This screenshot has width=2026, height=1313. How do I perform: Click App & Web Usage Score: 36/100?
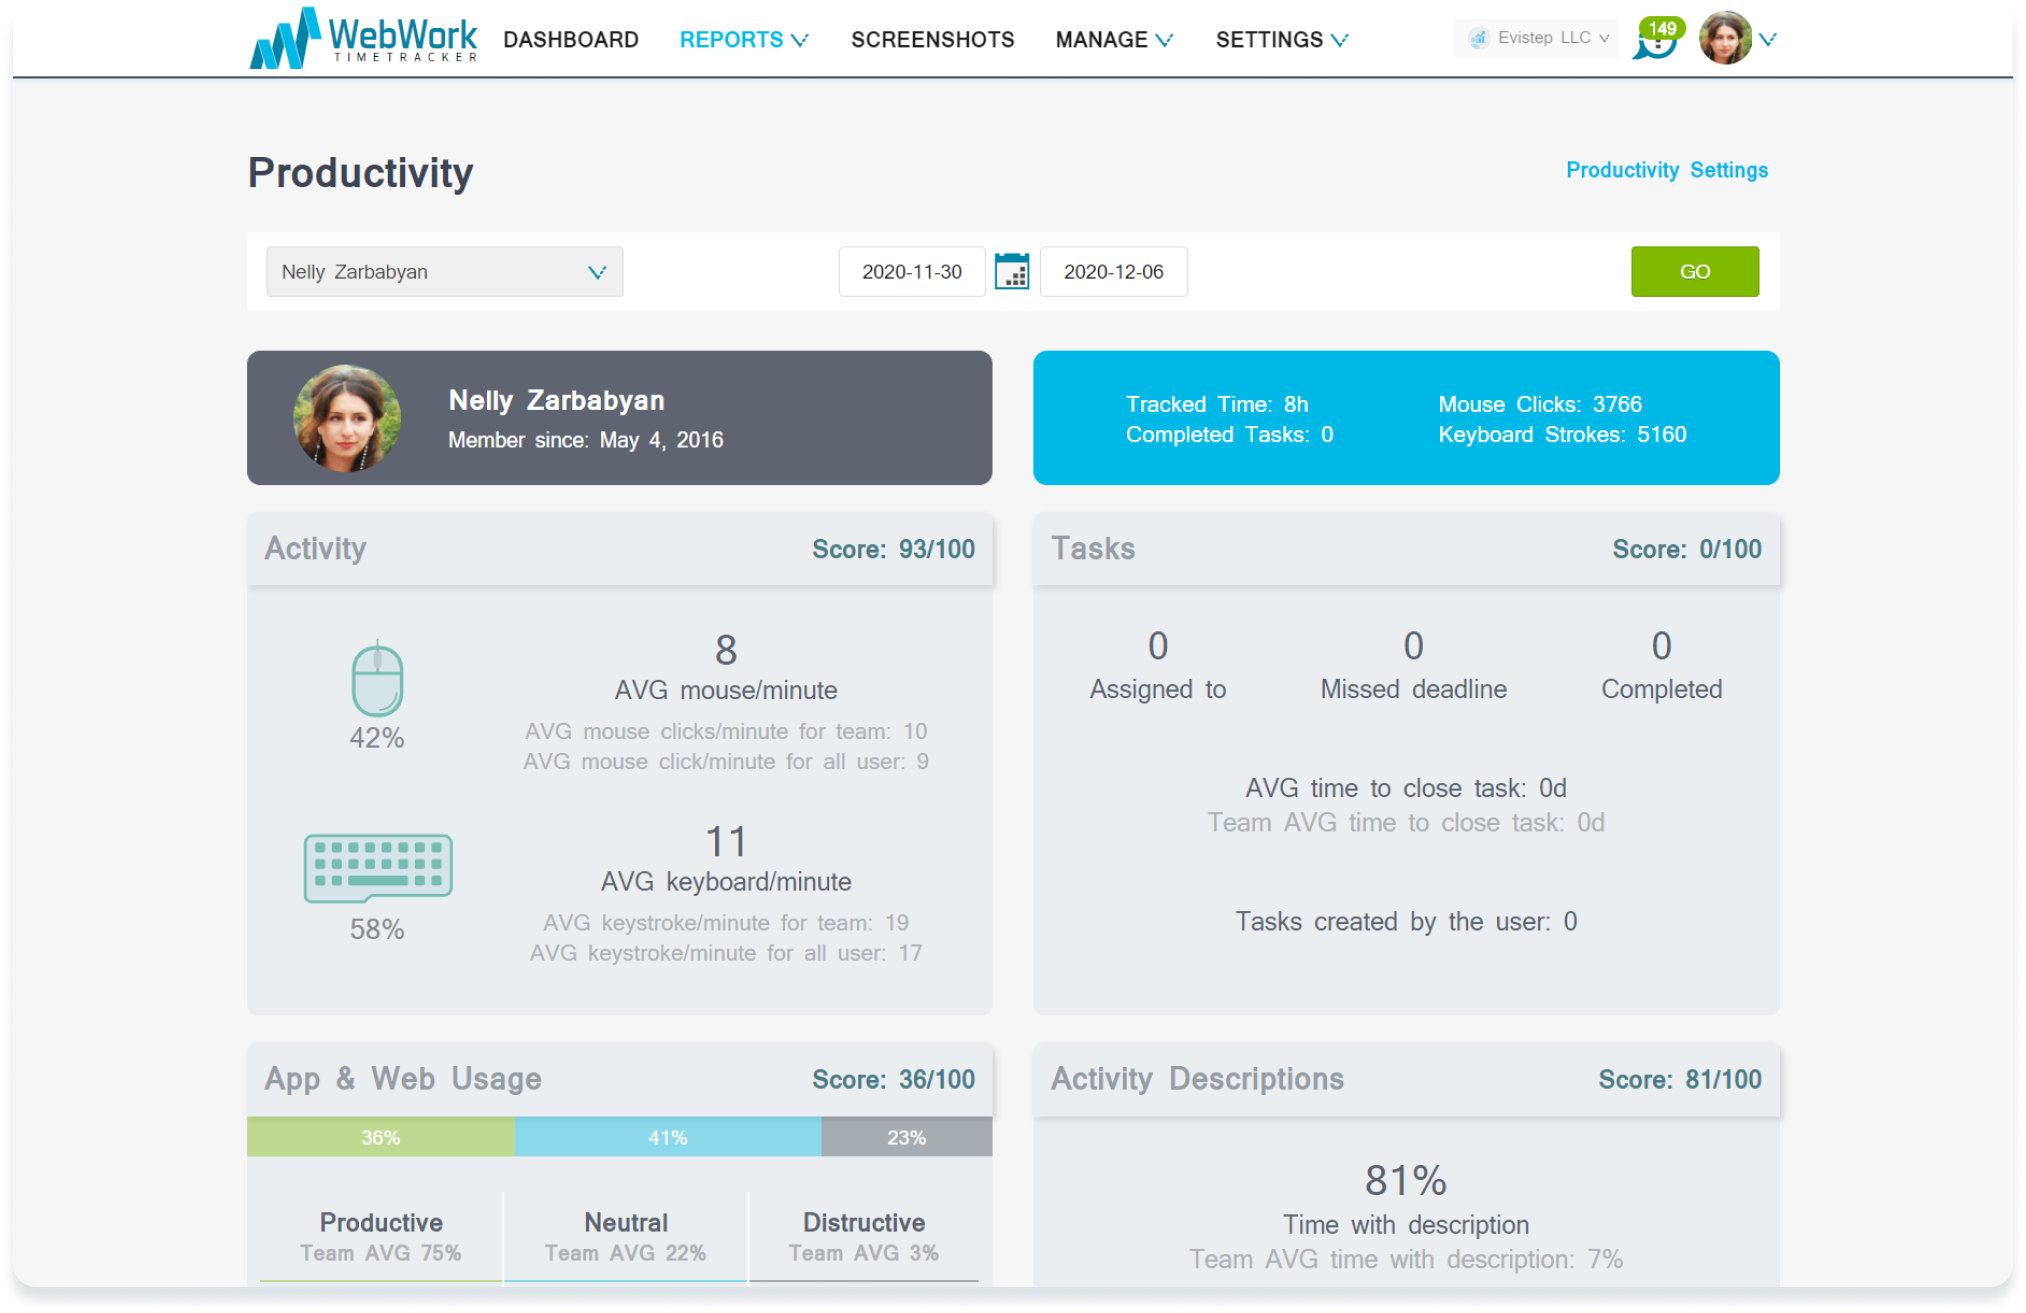[893, 1079]
